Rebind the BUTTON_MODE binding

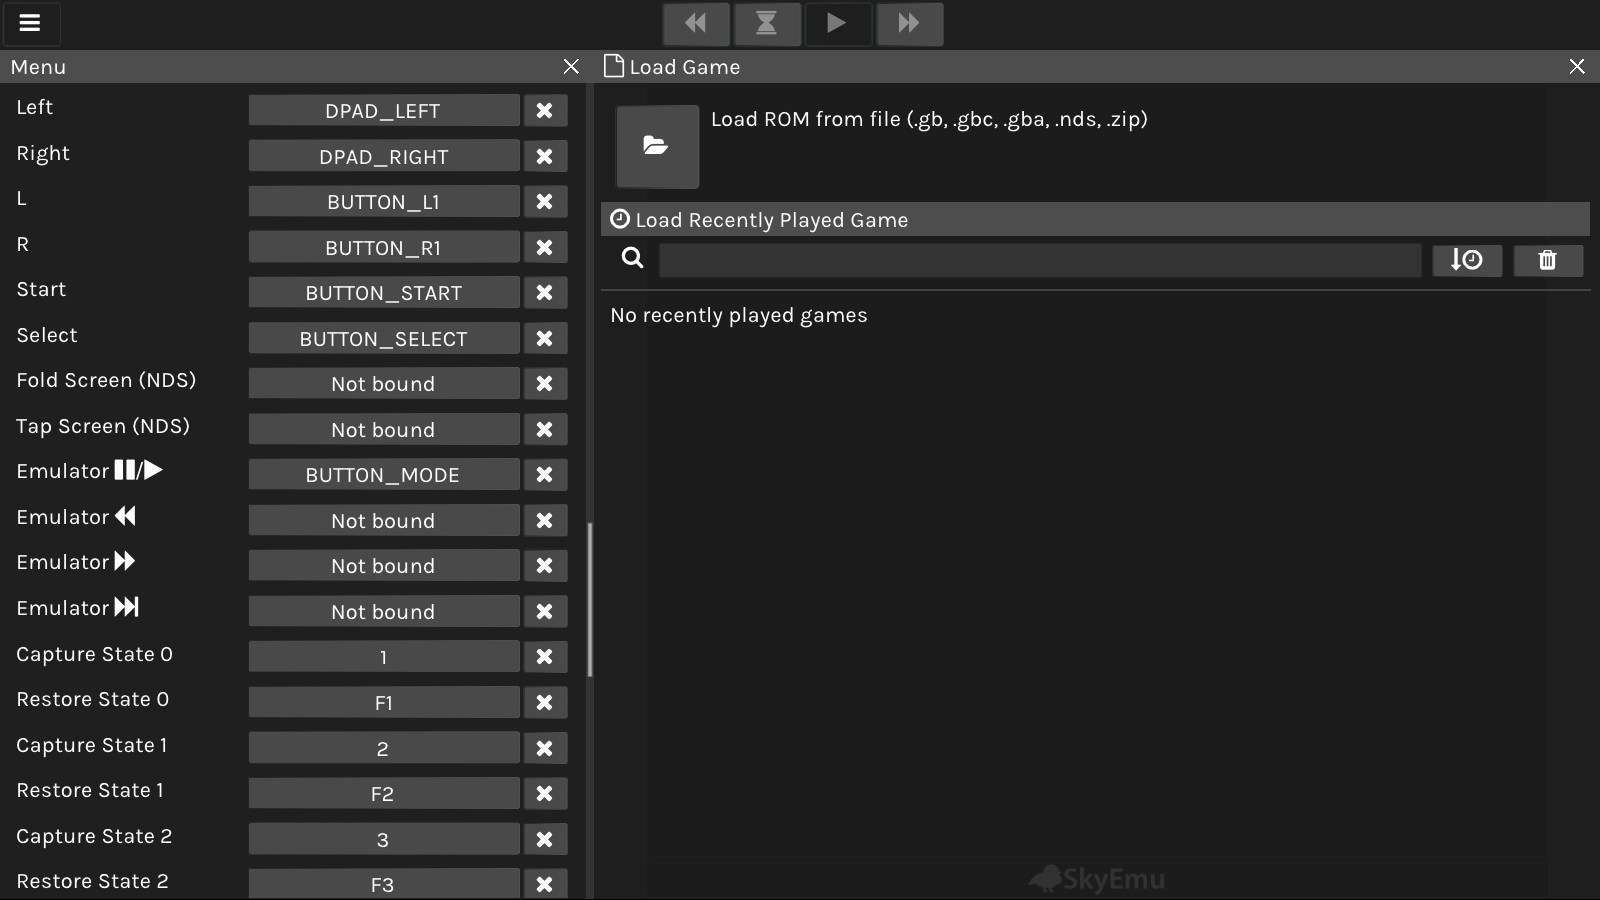point(384,475)
